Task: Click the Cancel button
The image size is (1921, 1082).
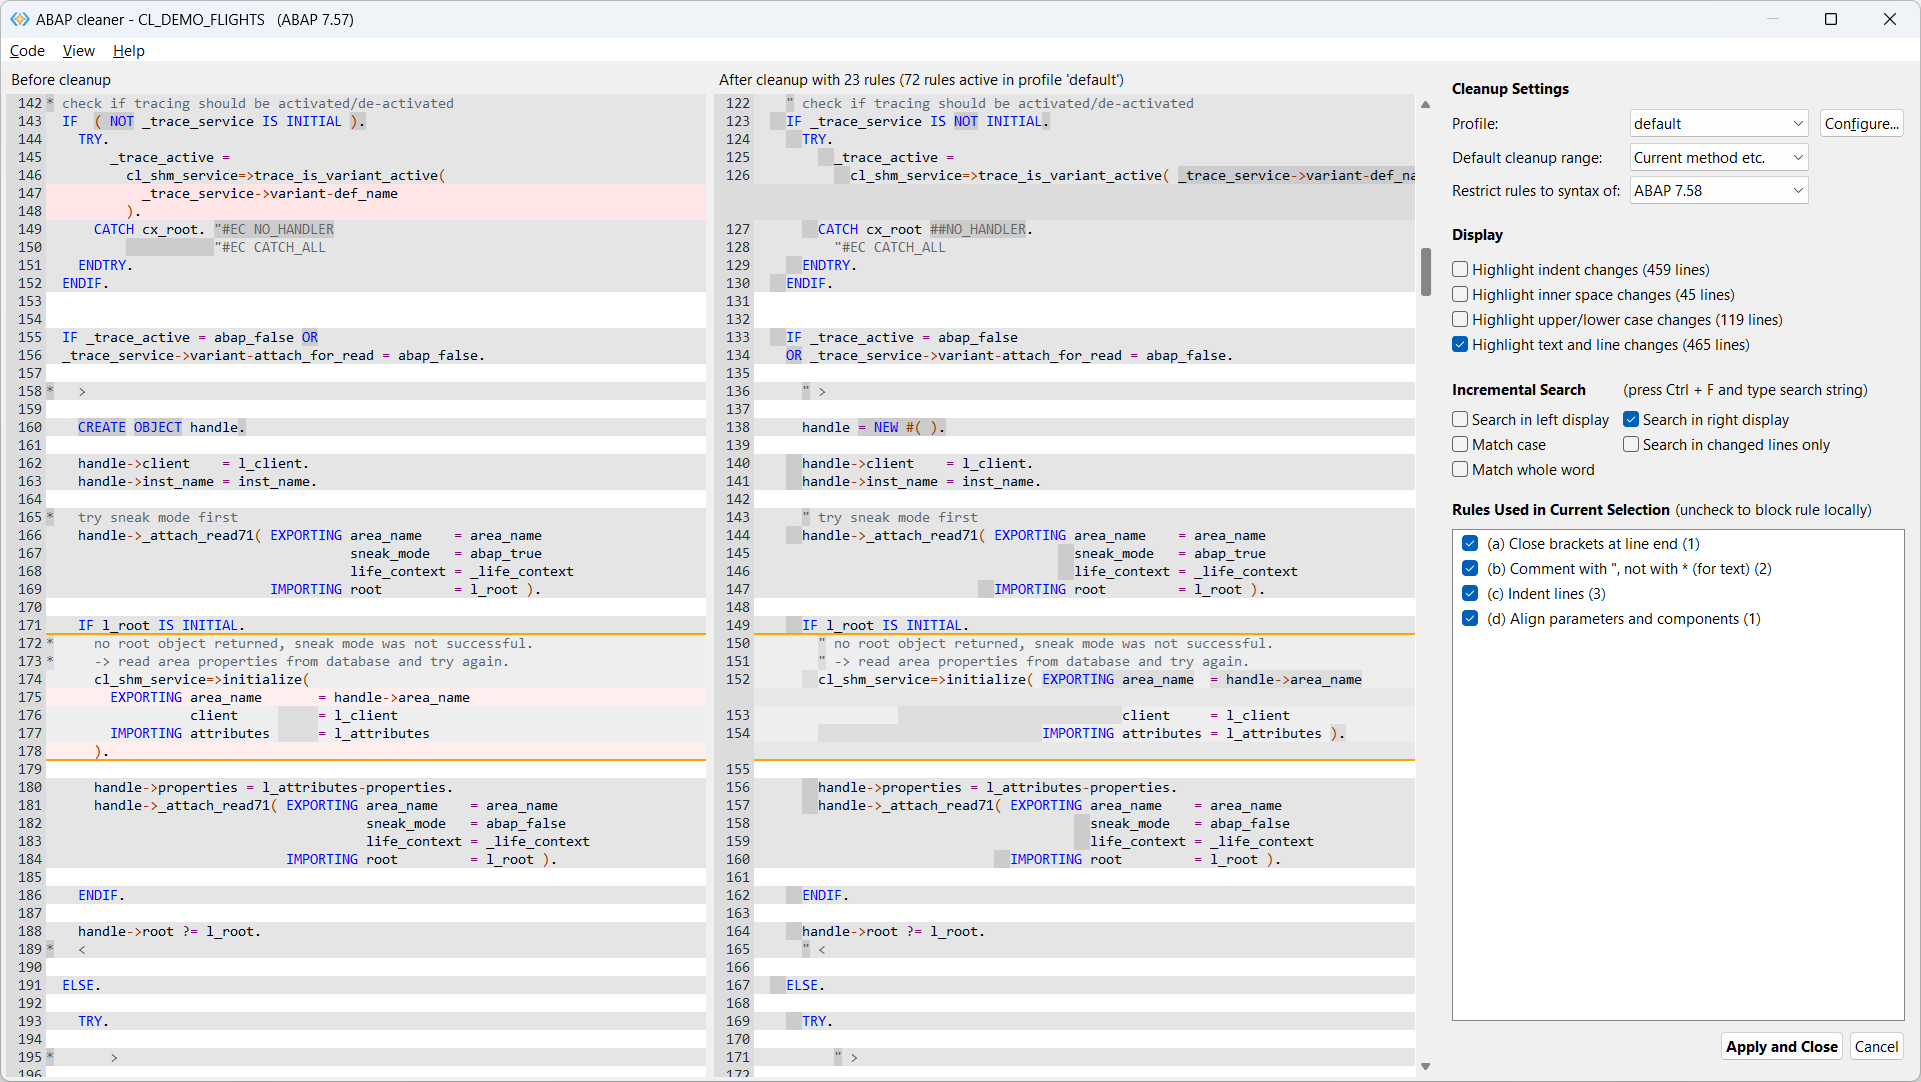Action: pos(1875,1047)
